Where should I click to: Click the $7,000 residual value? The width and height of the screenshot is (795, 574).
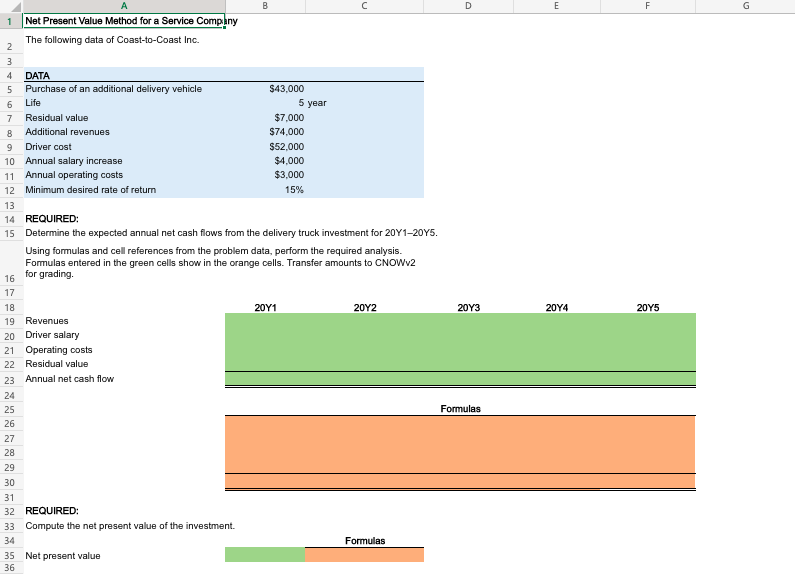coord(289,118)
